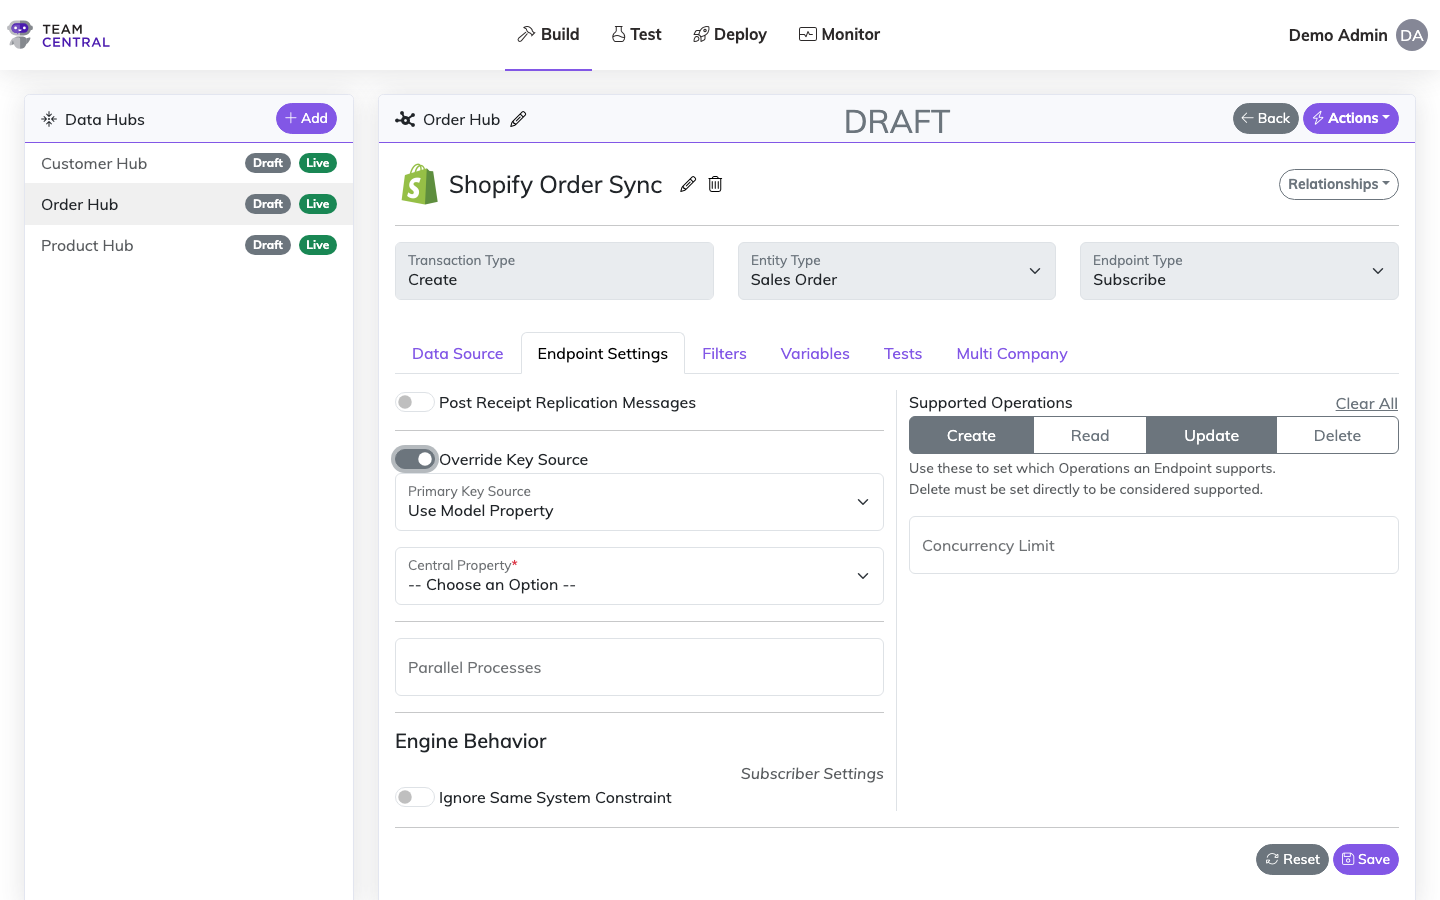Open the Central Property dropdown

tap(639, 576)
